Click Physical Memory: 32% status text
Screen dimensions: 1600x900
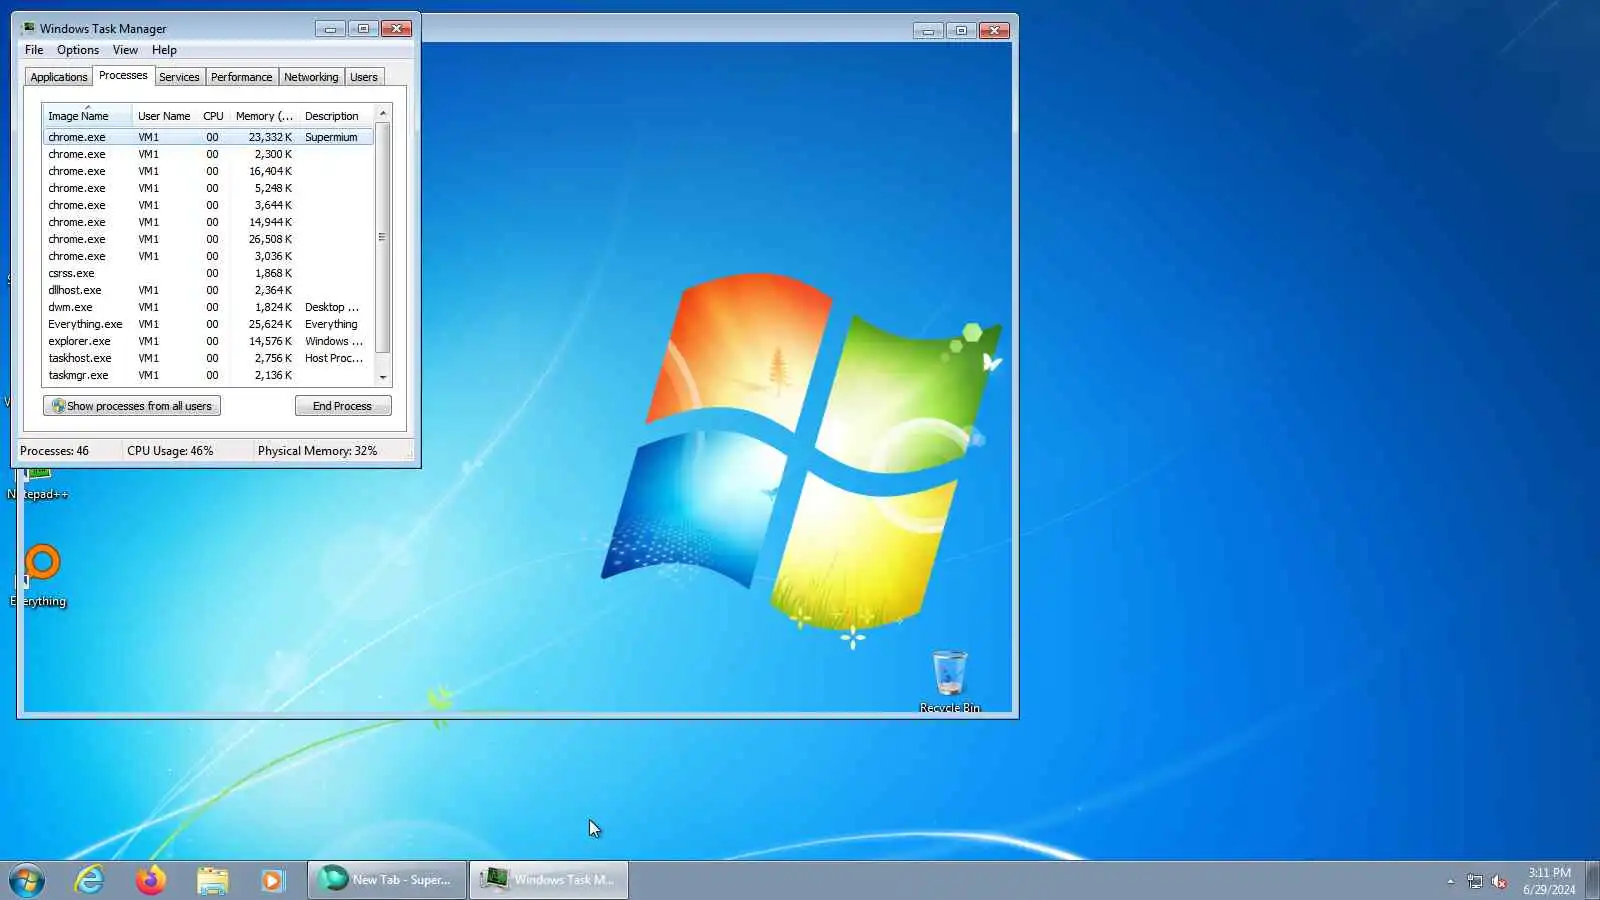[x=317, y=451]
